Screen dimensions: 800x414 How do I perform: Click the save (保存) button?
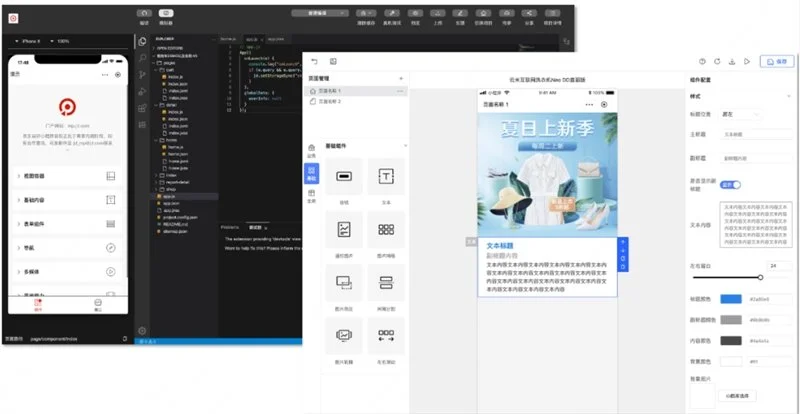(x=776, y=61)
